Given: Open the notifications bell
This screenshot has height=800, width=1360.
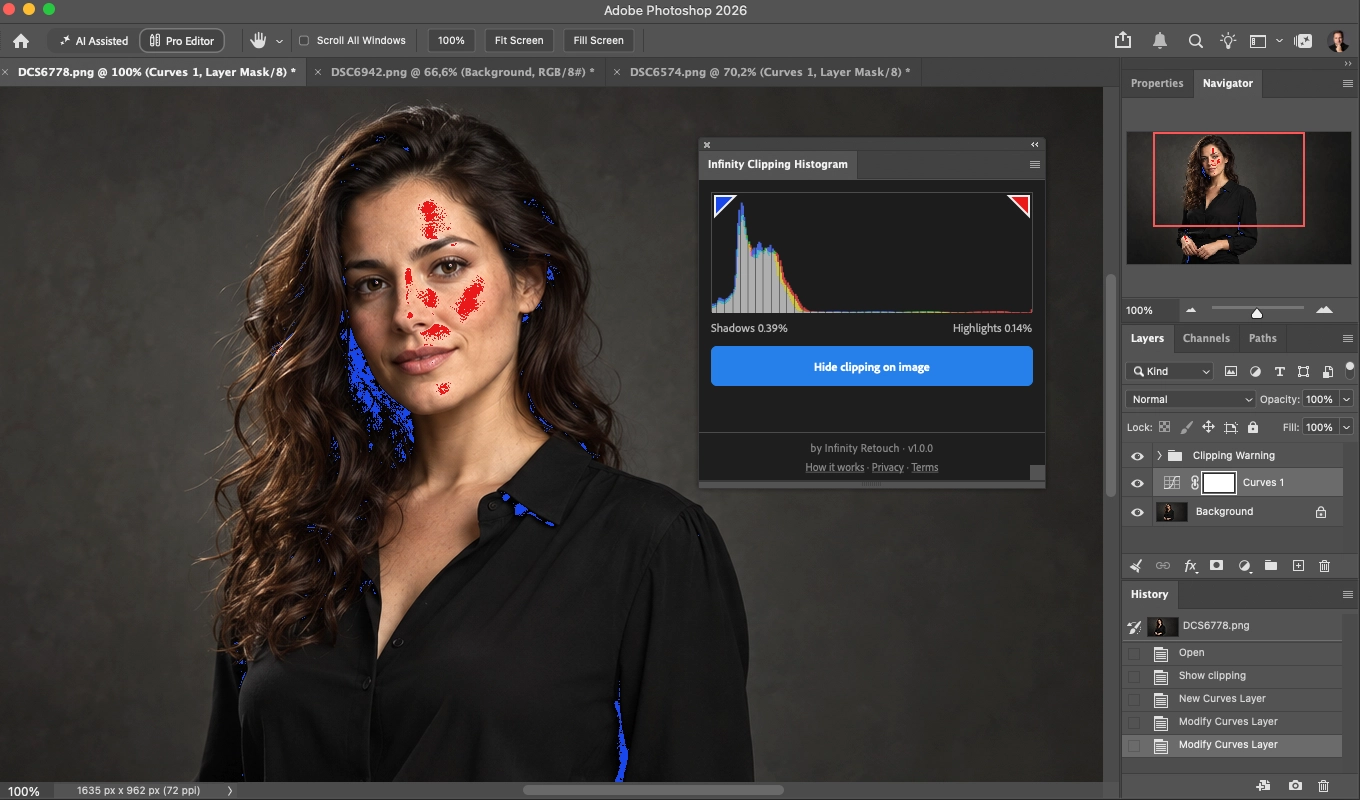Looking at the screenshot, I should pos(1160,41).
